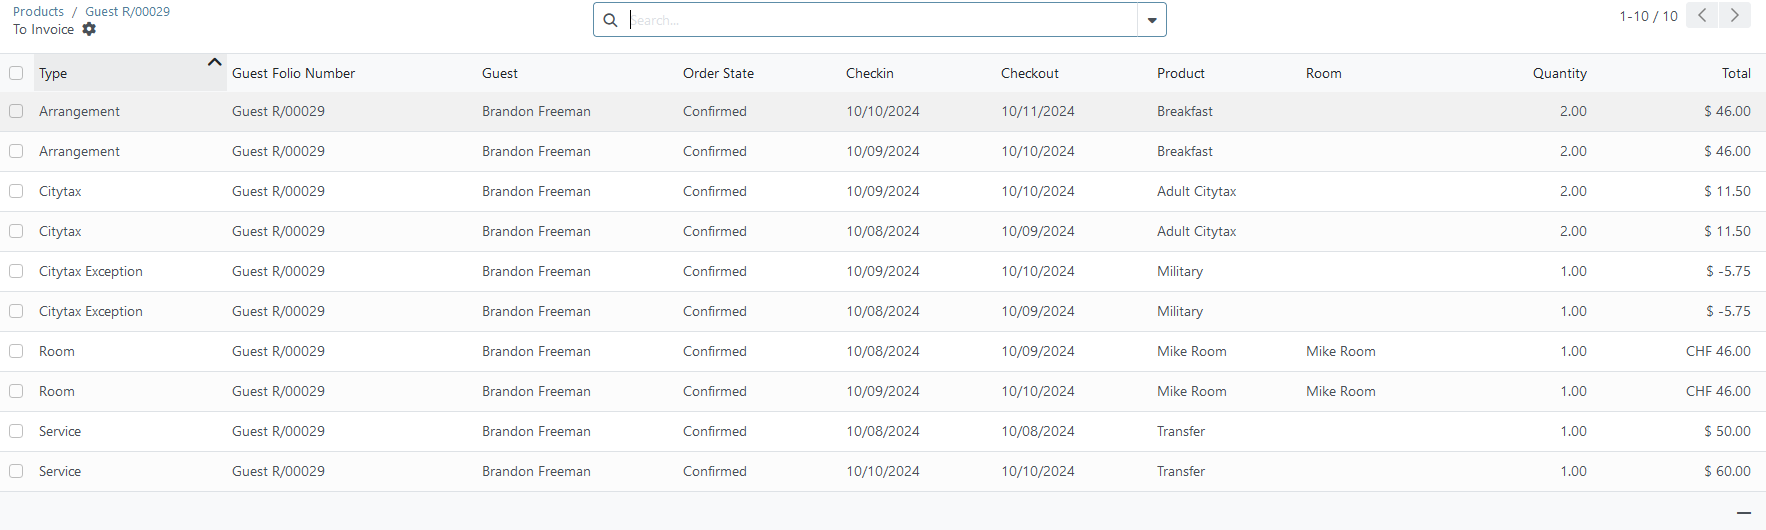
Task: Toggle the Type column sort arrow
Action: (x=214, y=62)
